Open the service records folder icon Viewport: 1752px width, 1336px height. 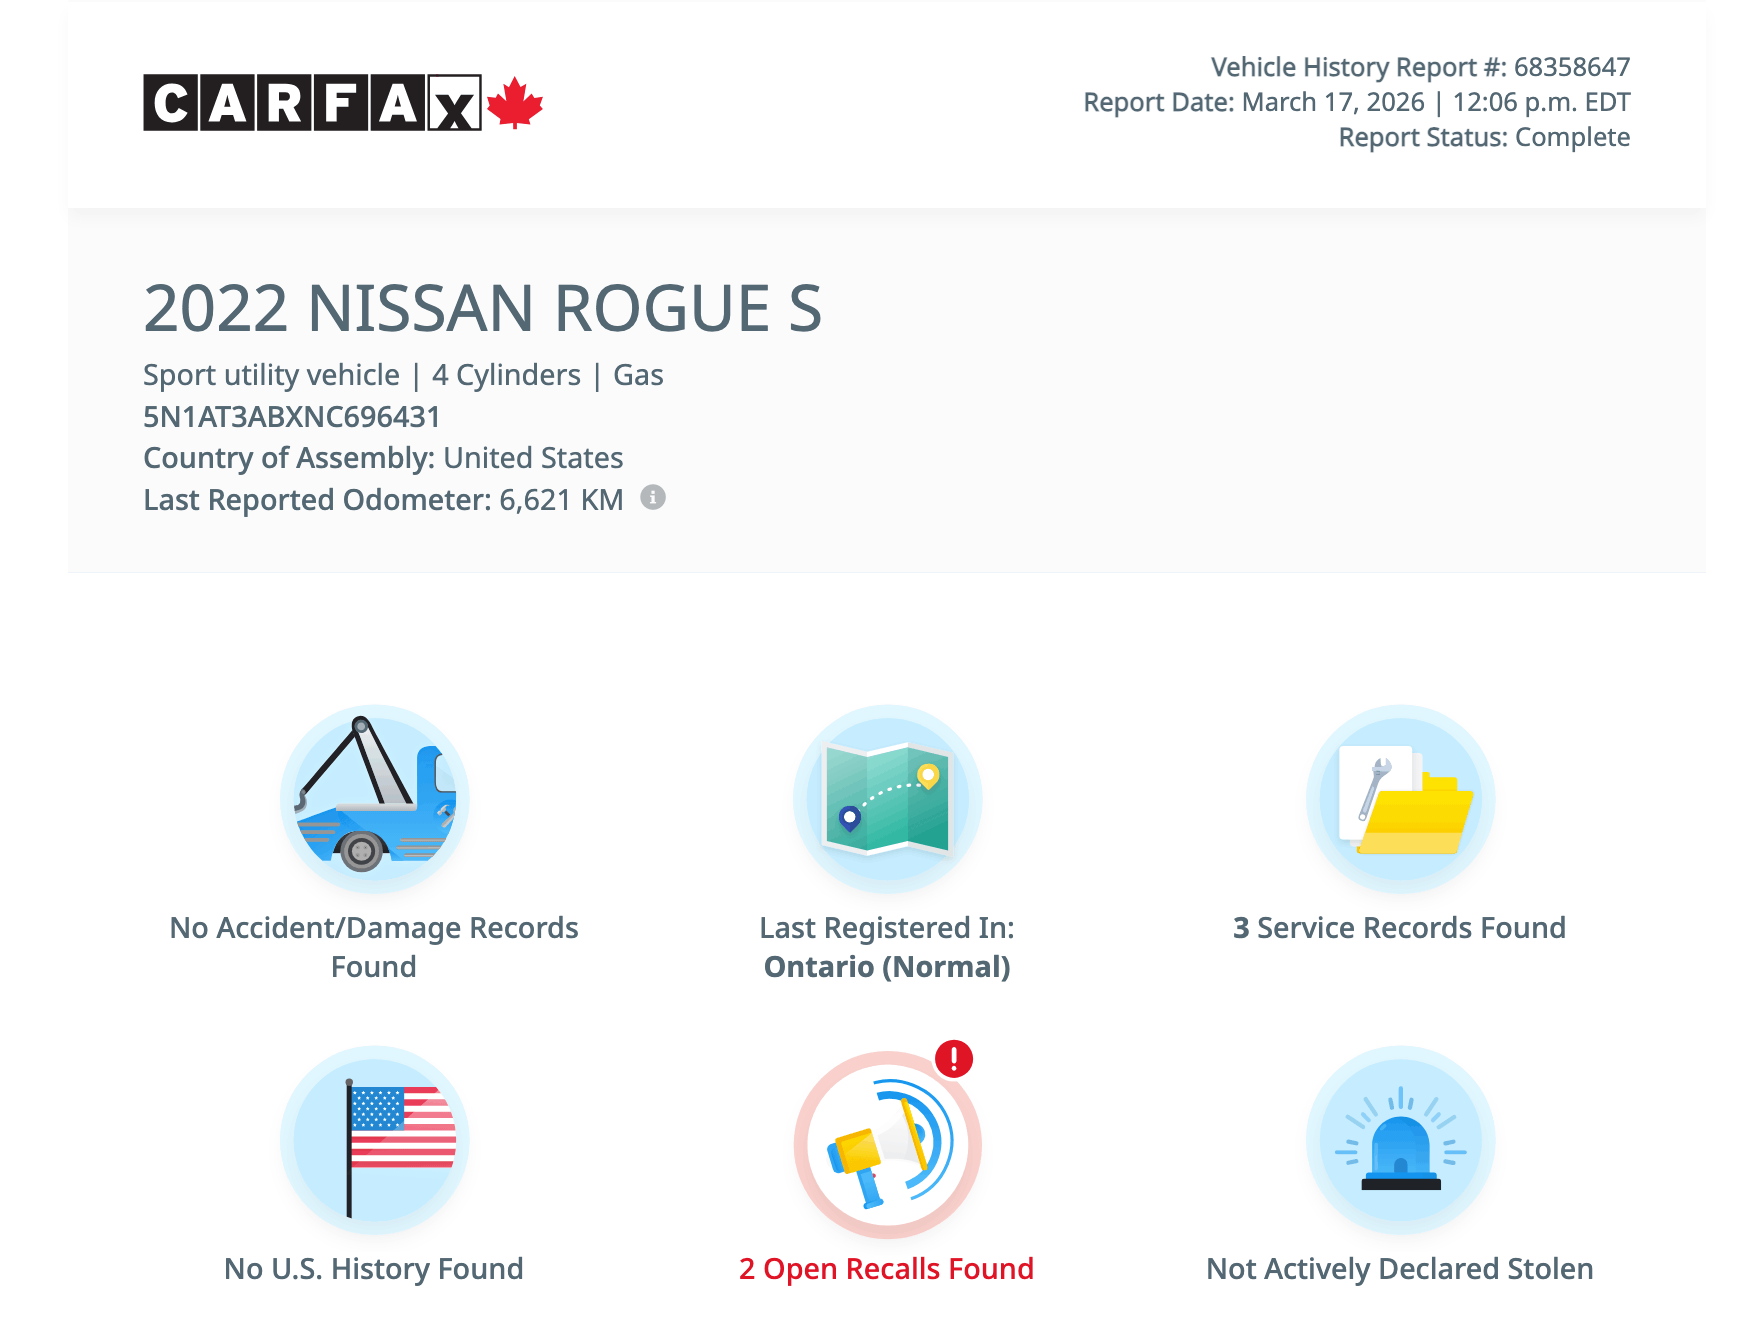coord(1400,799)
